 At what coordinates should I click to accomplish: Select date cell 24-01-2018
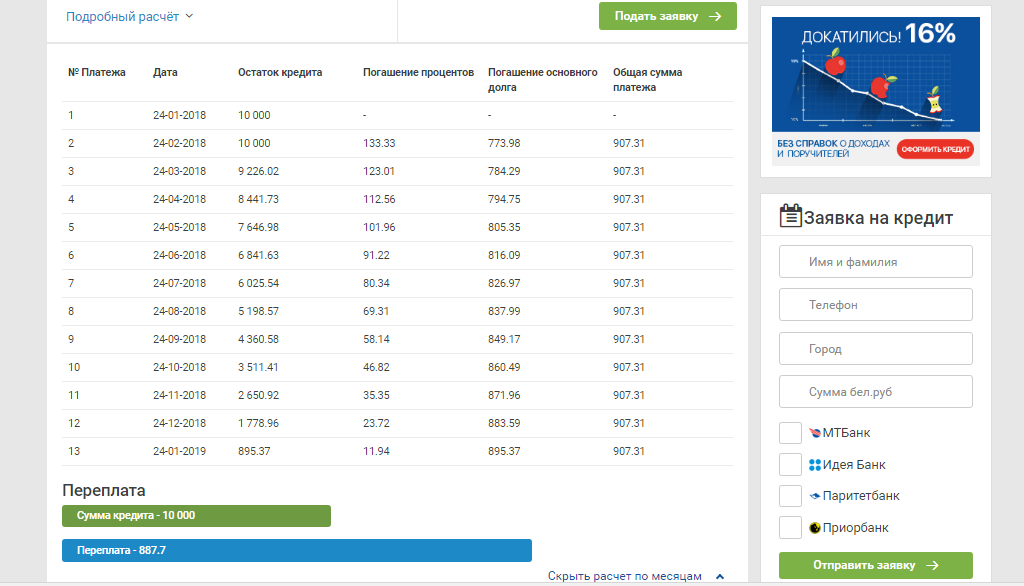(x=180, y=115)
